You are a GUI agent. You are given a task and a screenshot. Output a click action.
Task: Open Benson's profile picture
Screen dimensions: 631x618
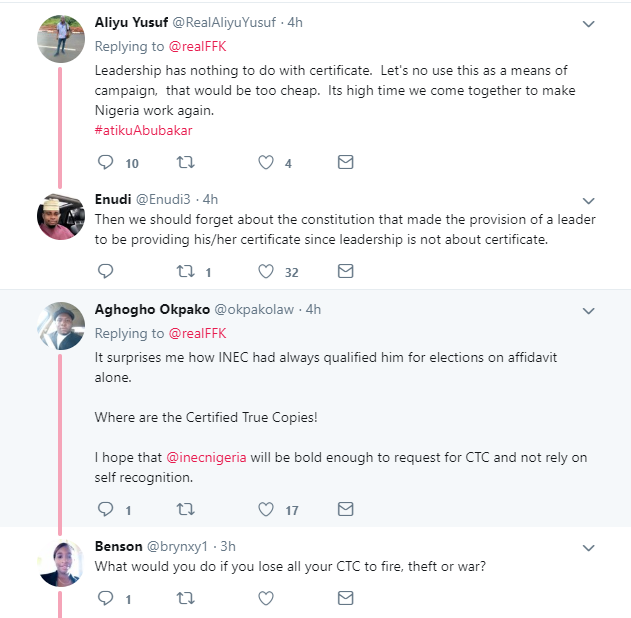point(60,563)
